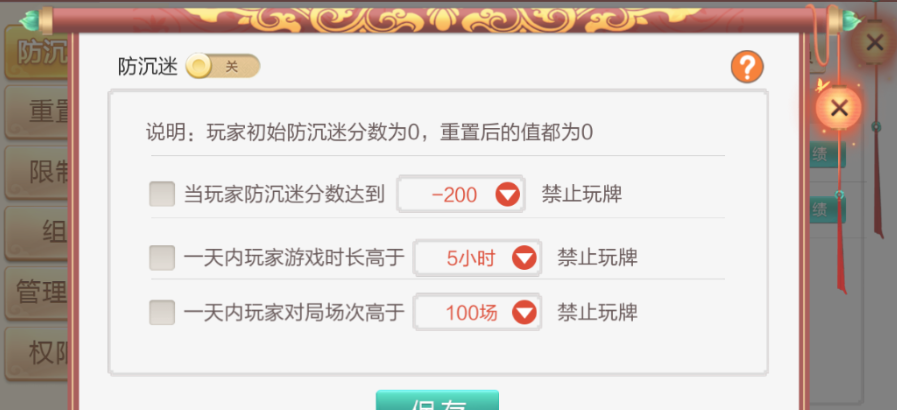Viewport: 897px width, 410px height.
Task: Select the 防沉 tab in the left sidebar
Action: 38,53
